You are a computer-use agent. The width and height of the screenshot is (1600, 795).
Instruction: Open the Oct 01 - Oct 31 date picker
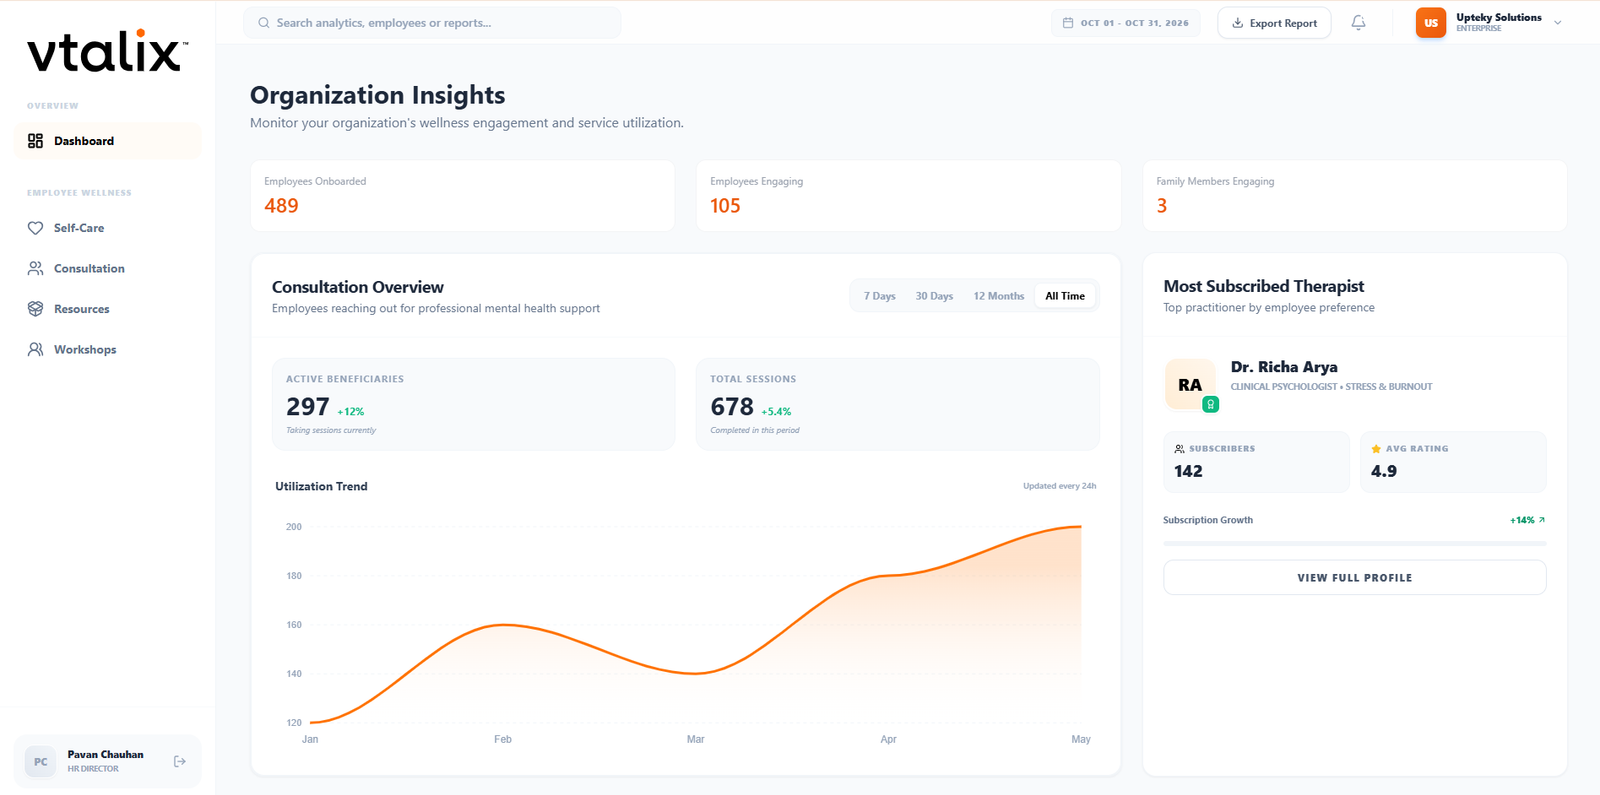click(1125, 23)
